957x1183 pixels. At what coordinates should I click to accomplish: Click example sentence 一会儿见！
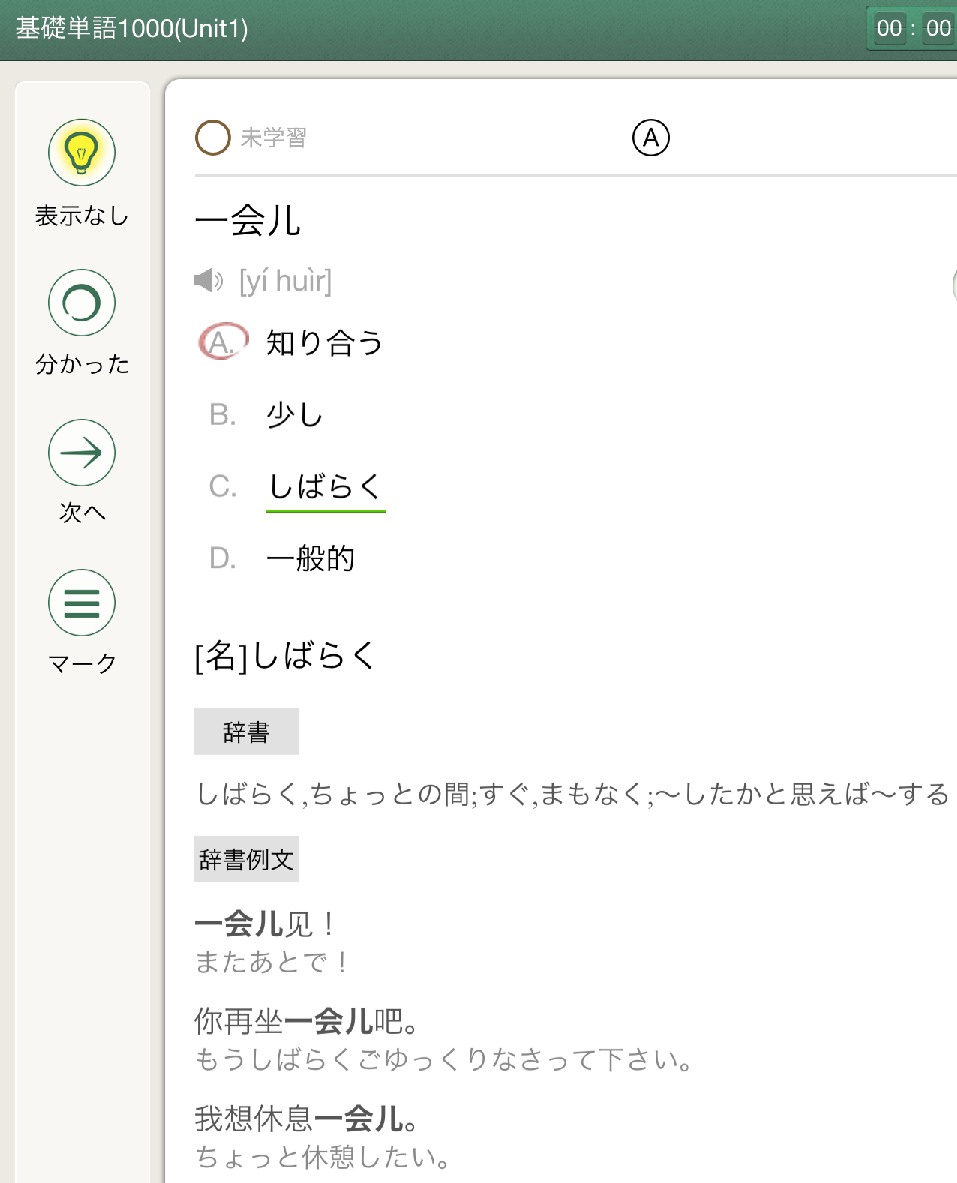[264, 923]
